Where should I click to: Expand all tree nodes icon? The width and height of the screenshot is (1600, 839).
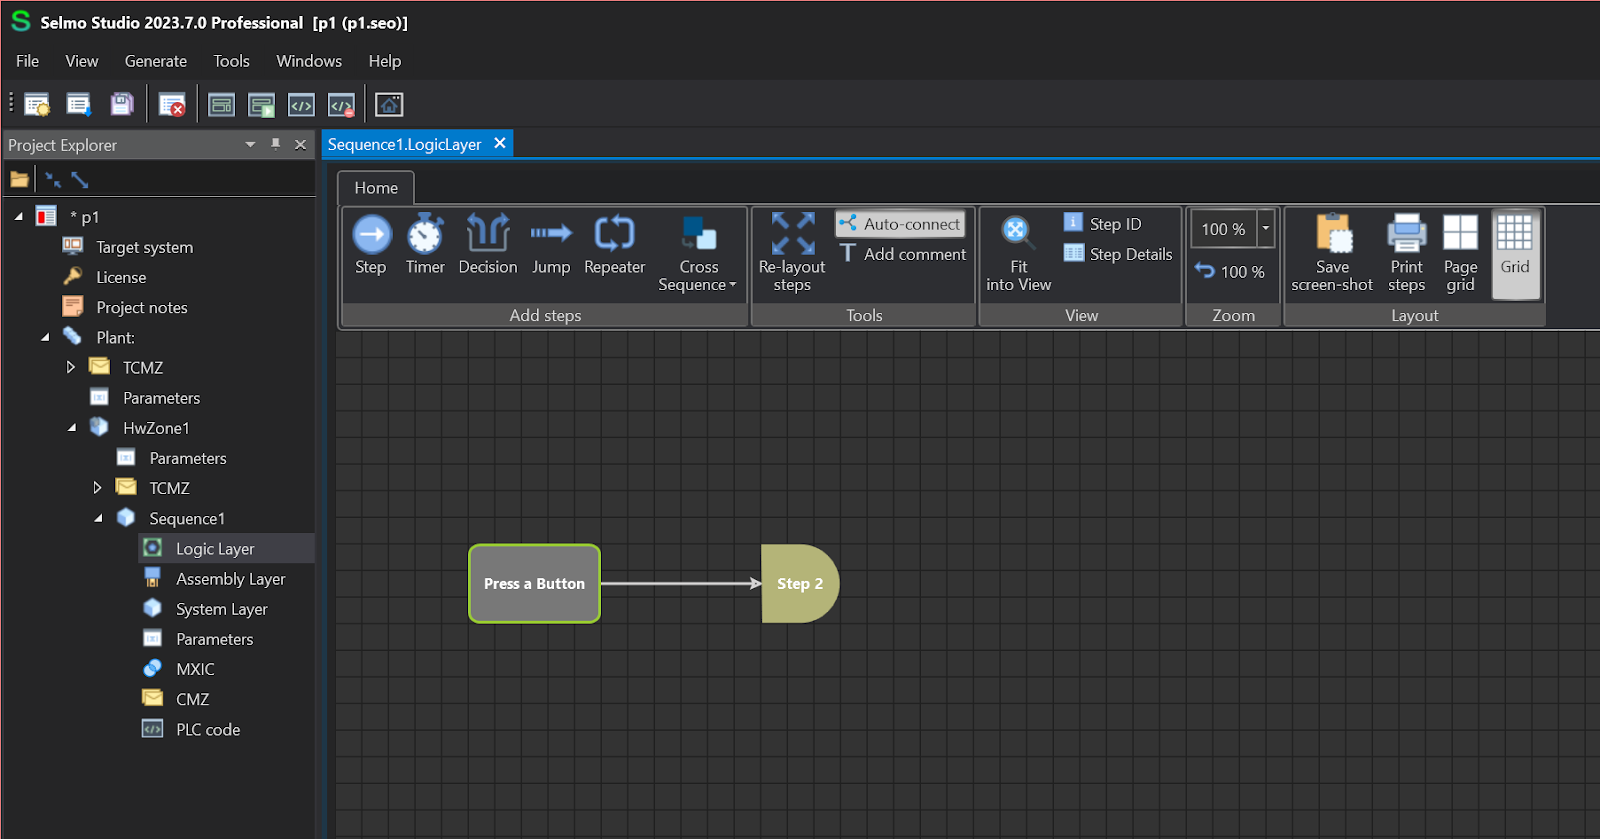(80, 180)
